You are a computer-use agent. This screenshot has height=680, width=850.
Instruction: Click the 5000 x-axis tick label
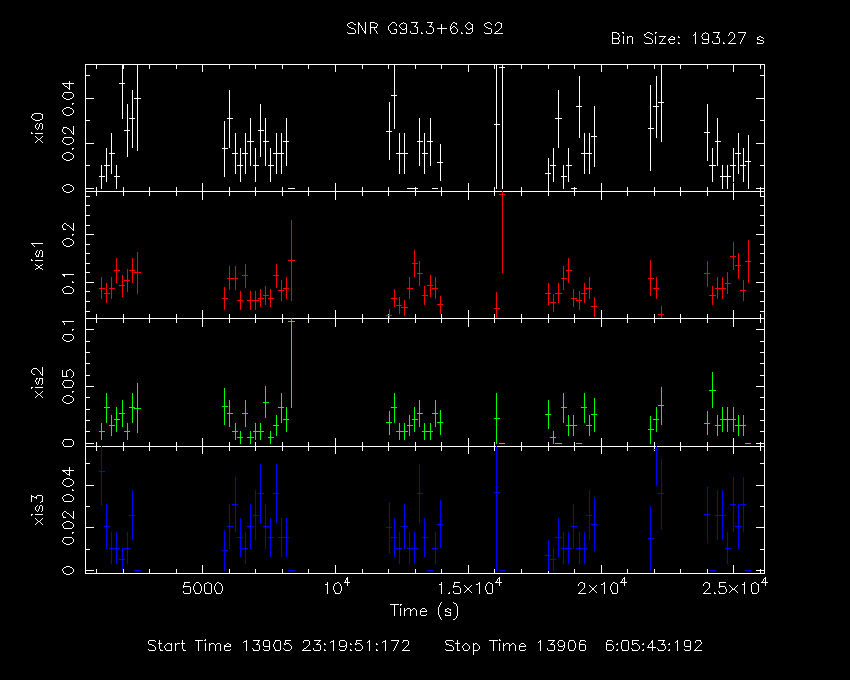click(x=202, y=588)
